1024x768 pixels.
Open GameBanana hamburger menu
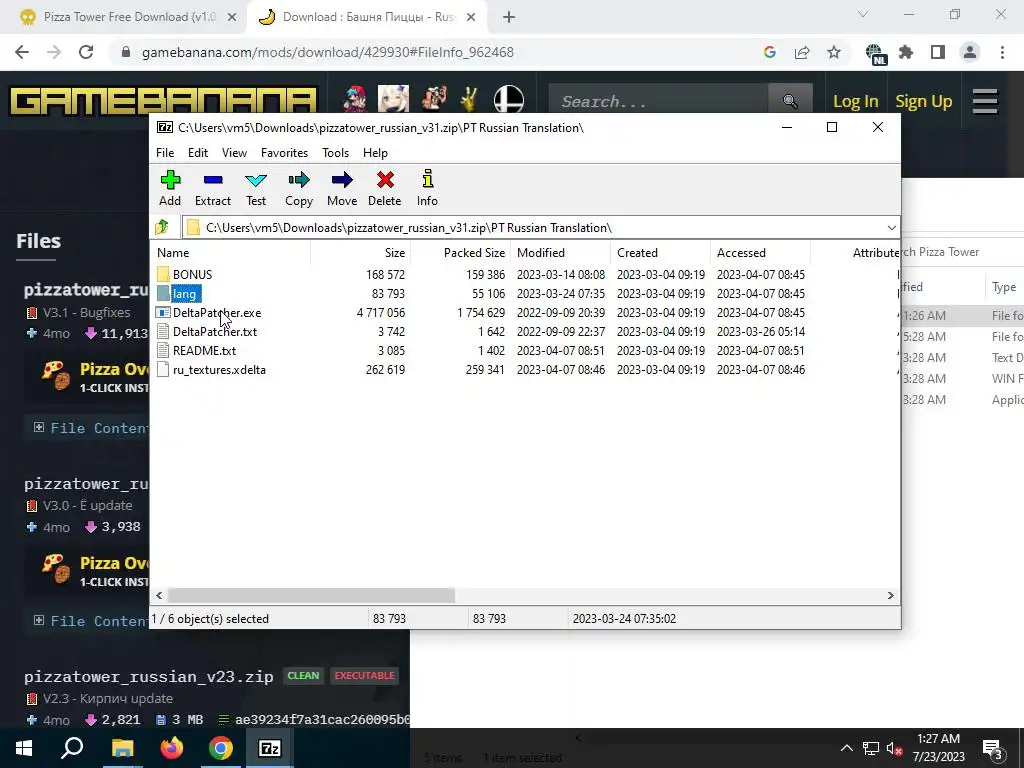[x=985, y=101]
